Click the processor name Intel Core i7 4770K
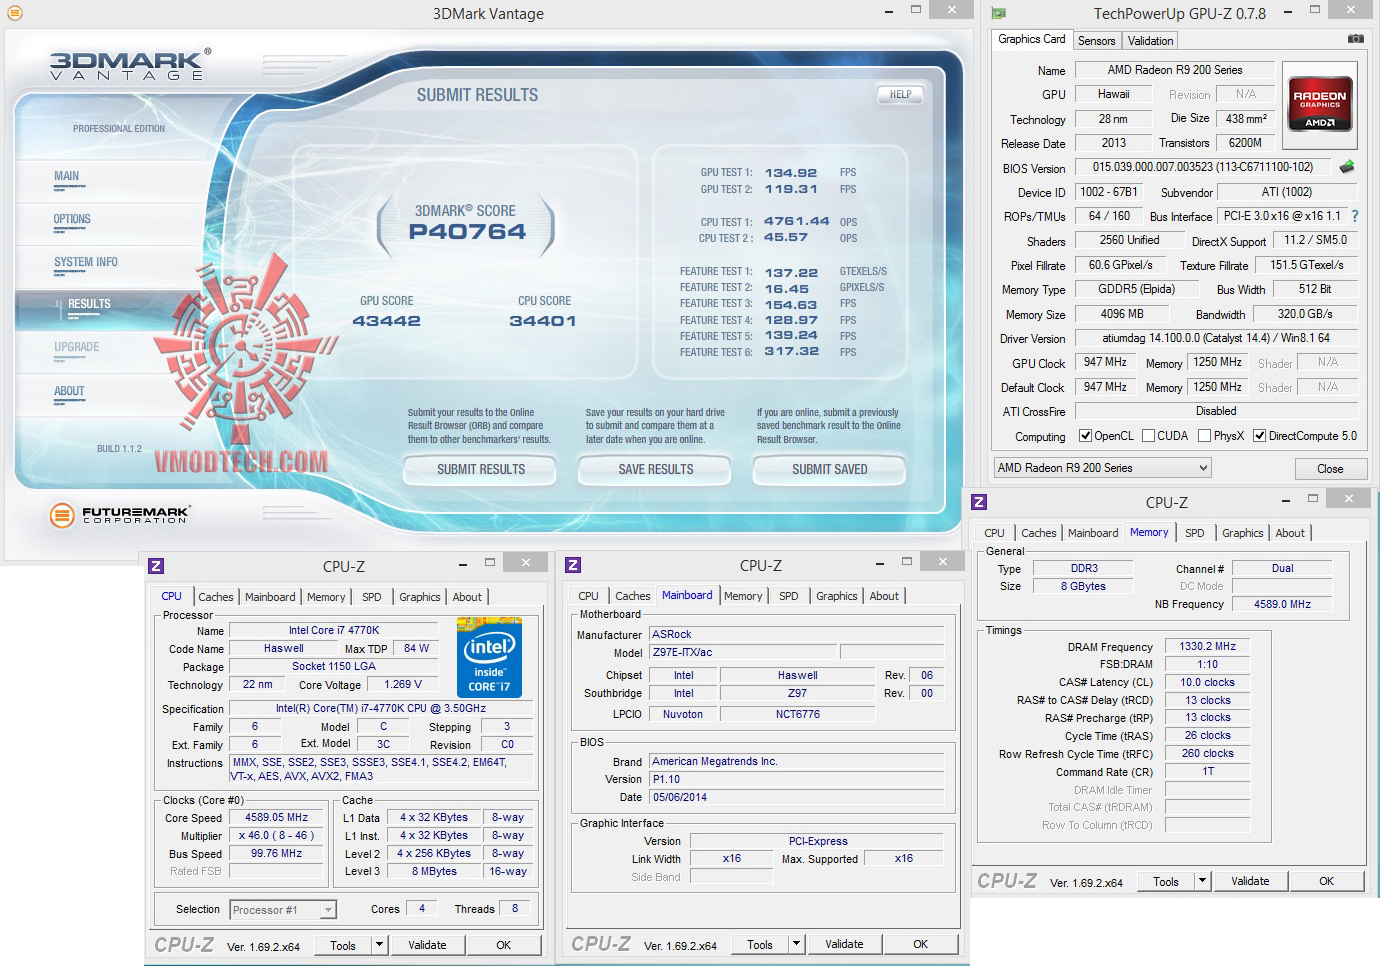This screenshot has width=1380, height=966. tap(334, 630)
